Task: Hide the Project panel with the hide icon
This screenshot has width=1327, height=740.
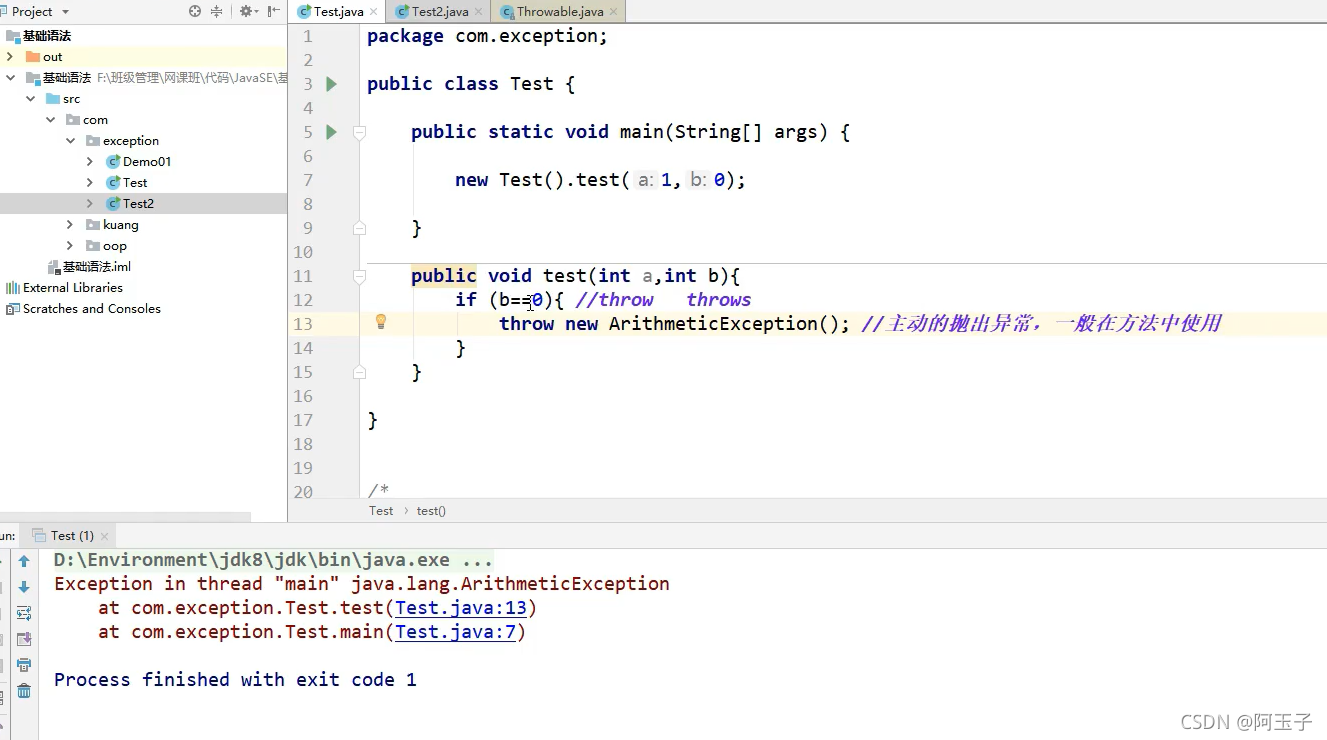Action: 273,12
